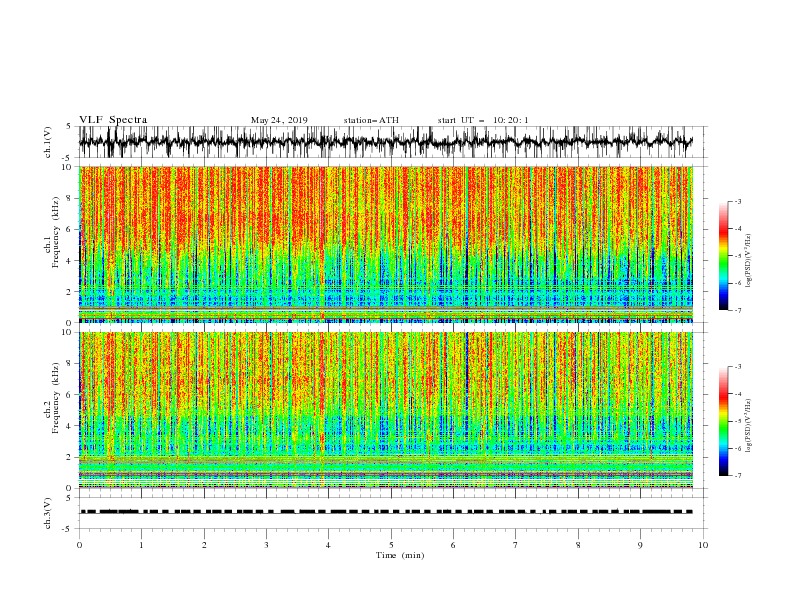Click the "2" tick on ch.2 frequency axis
The image size is (792, 612).
[x=69, y=457]
